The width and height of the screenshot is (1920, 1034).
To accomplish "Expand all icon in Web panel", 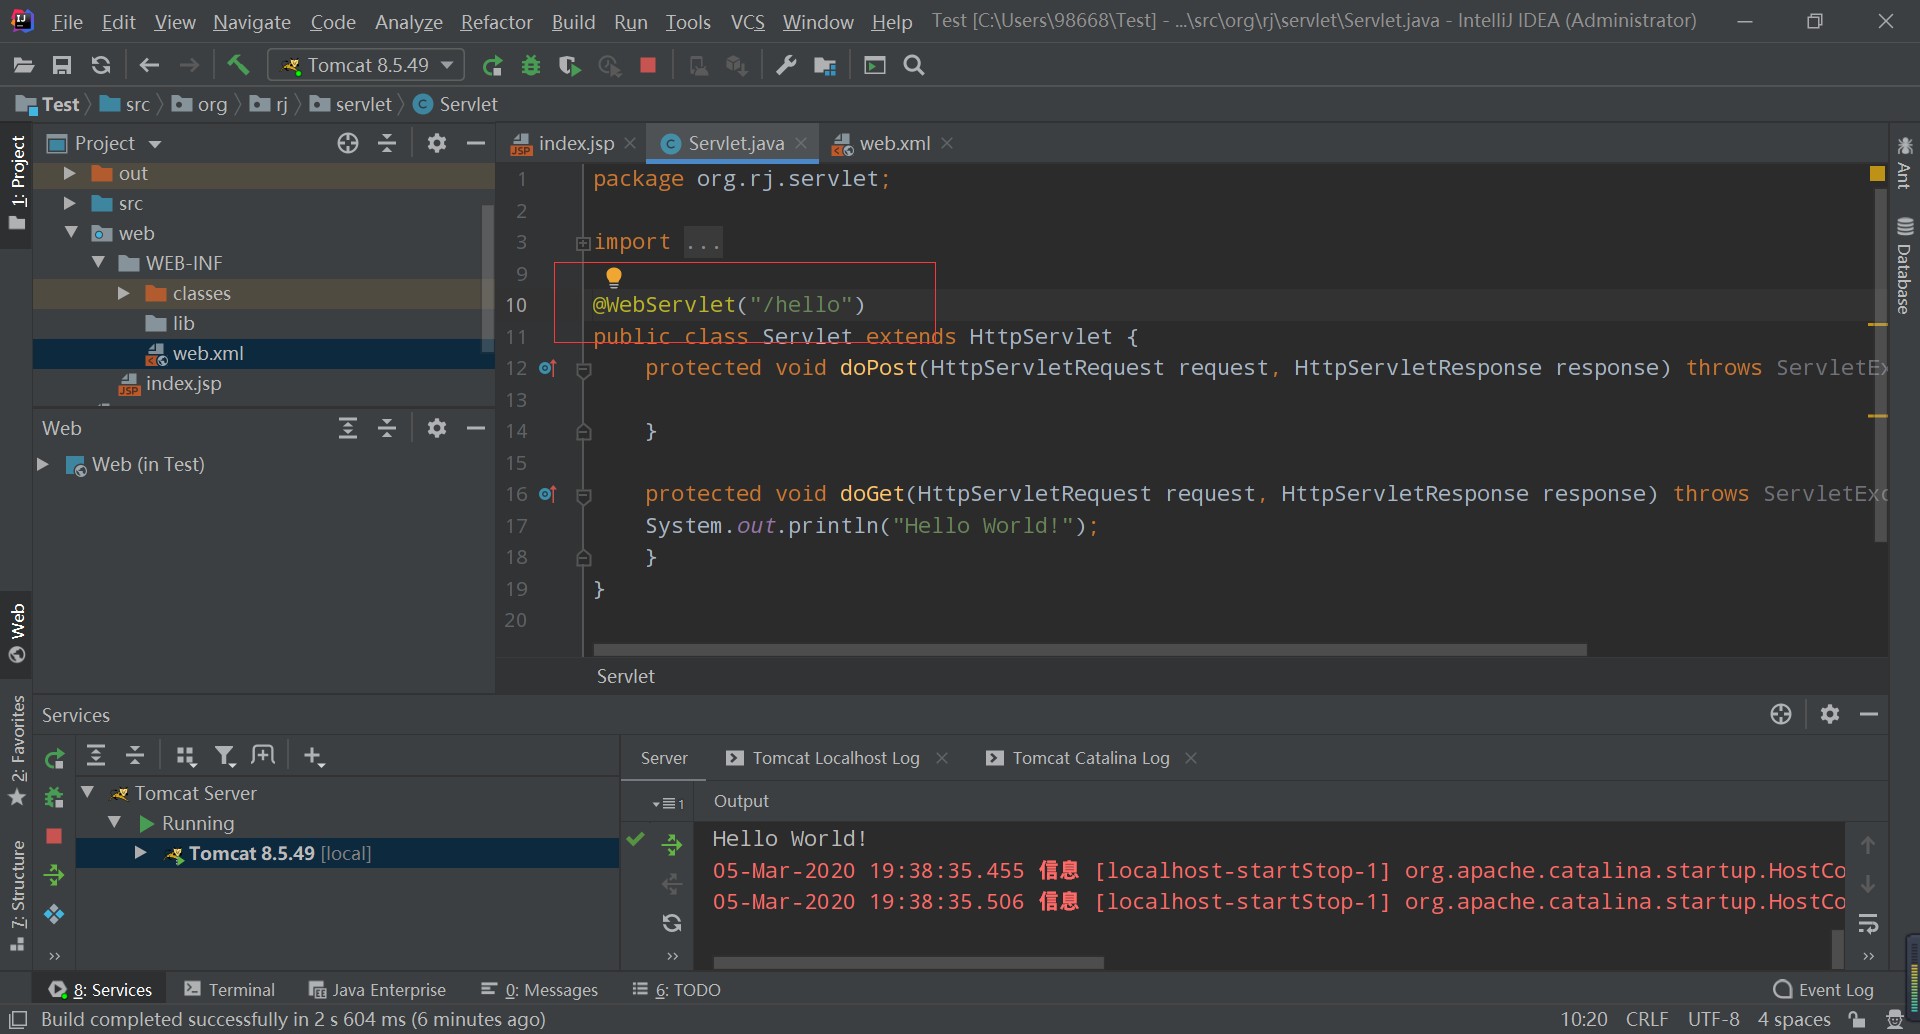I will point(348,429).
